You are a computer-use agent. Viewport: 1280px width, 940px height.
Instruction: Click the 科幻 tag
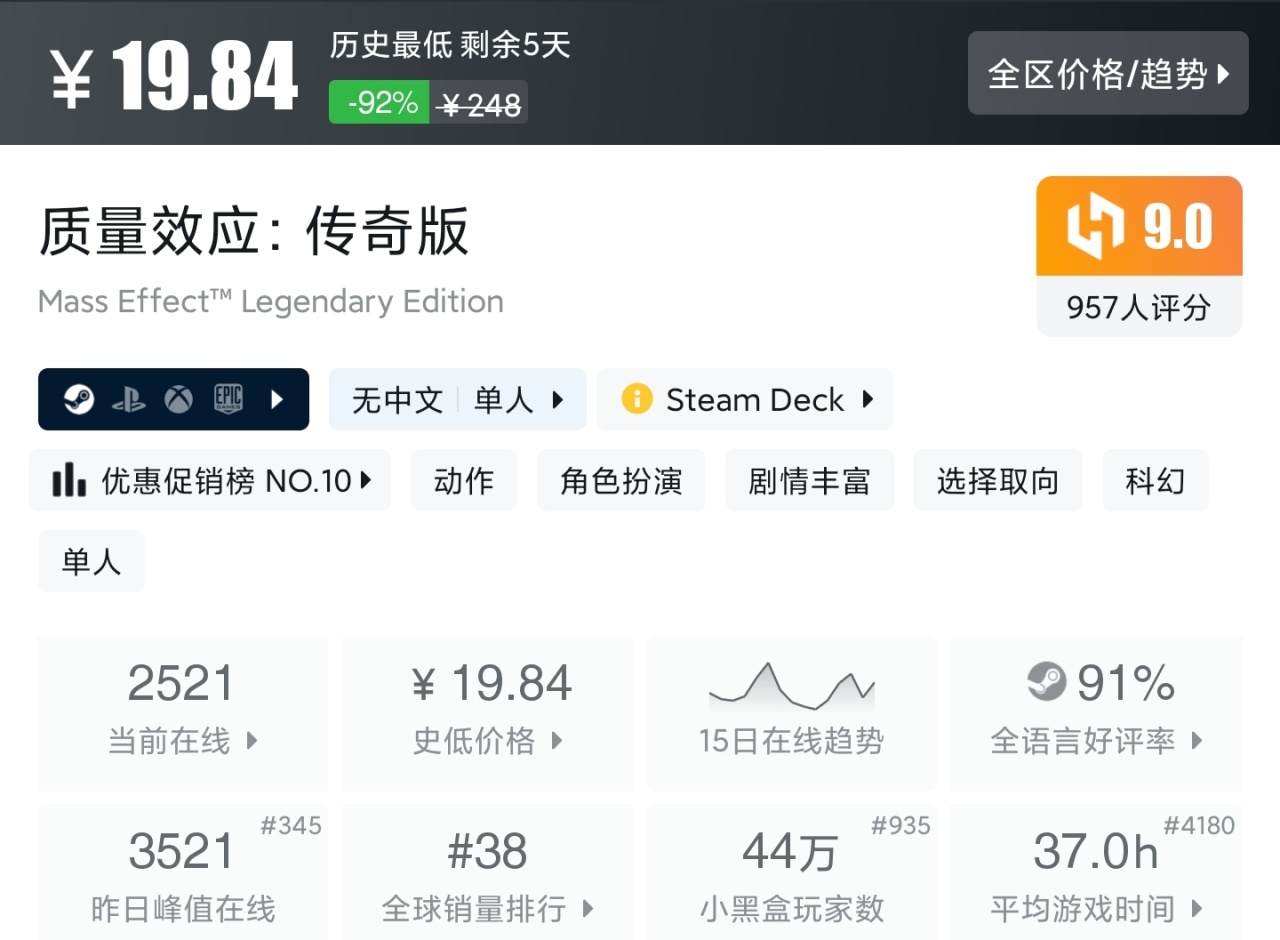click(1155, 481)
